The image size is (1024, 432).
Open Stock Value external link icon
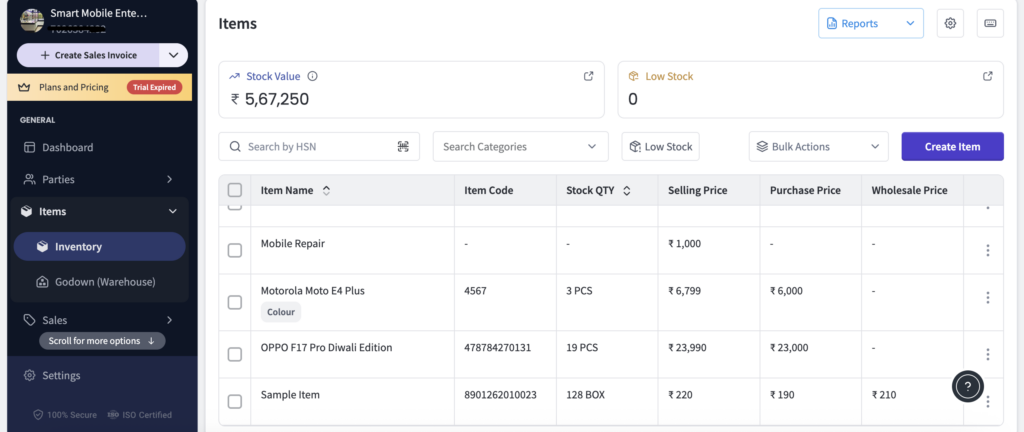tap(589, 76)
